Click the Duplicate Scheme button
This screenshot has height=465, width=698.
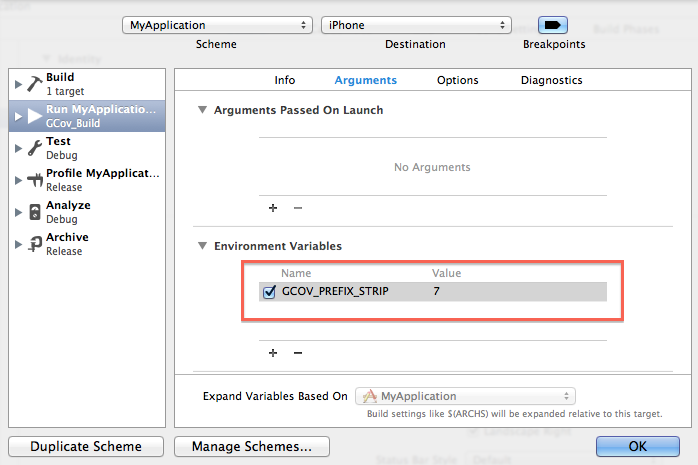(x=86, y=447)
